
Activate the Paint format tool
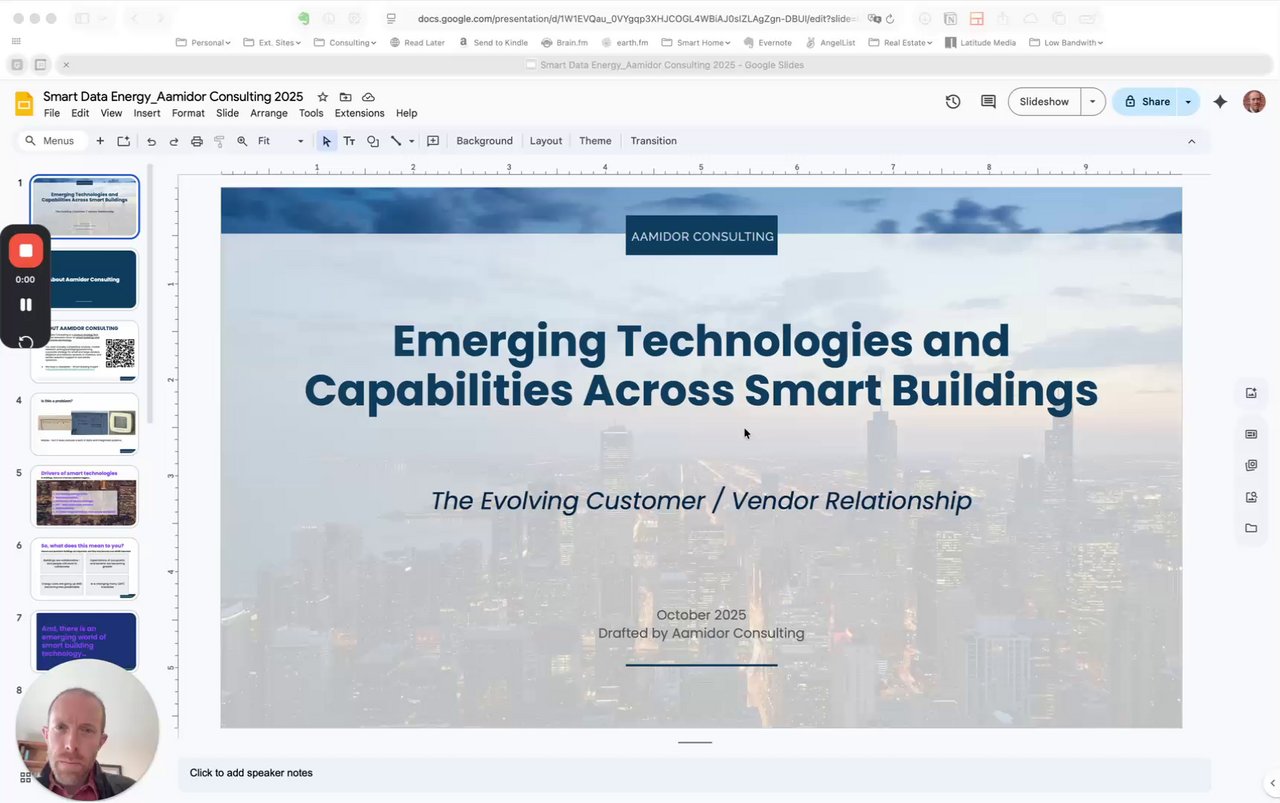pyautogui.click(x=219, y=141)
